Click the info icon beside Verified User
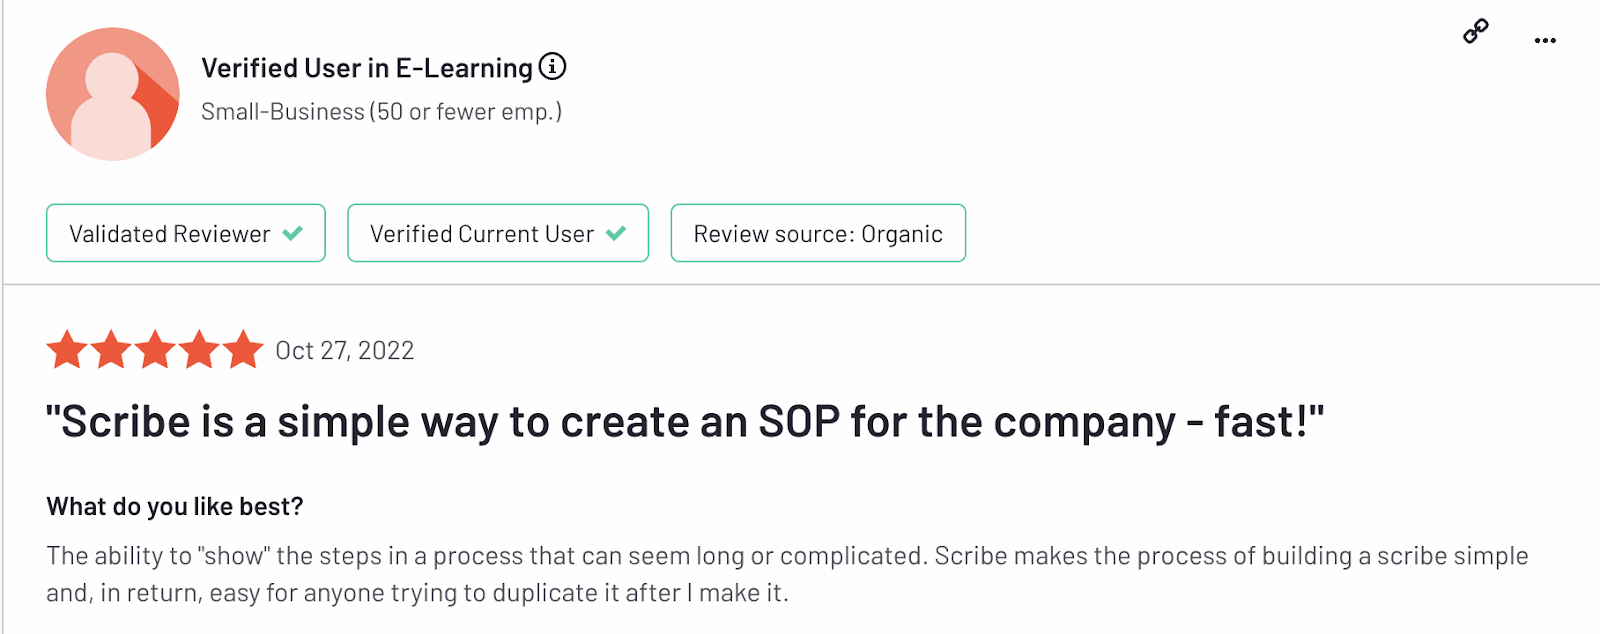Image resolution: width=1600 pixels, height=634 pixels. tap(552, 67)
